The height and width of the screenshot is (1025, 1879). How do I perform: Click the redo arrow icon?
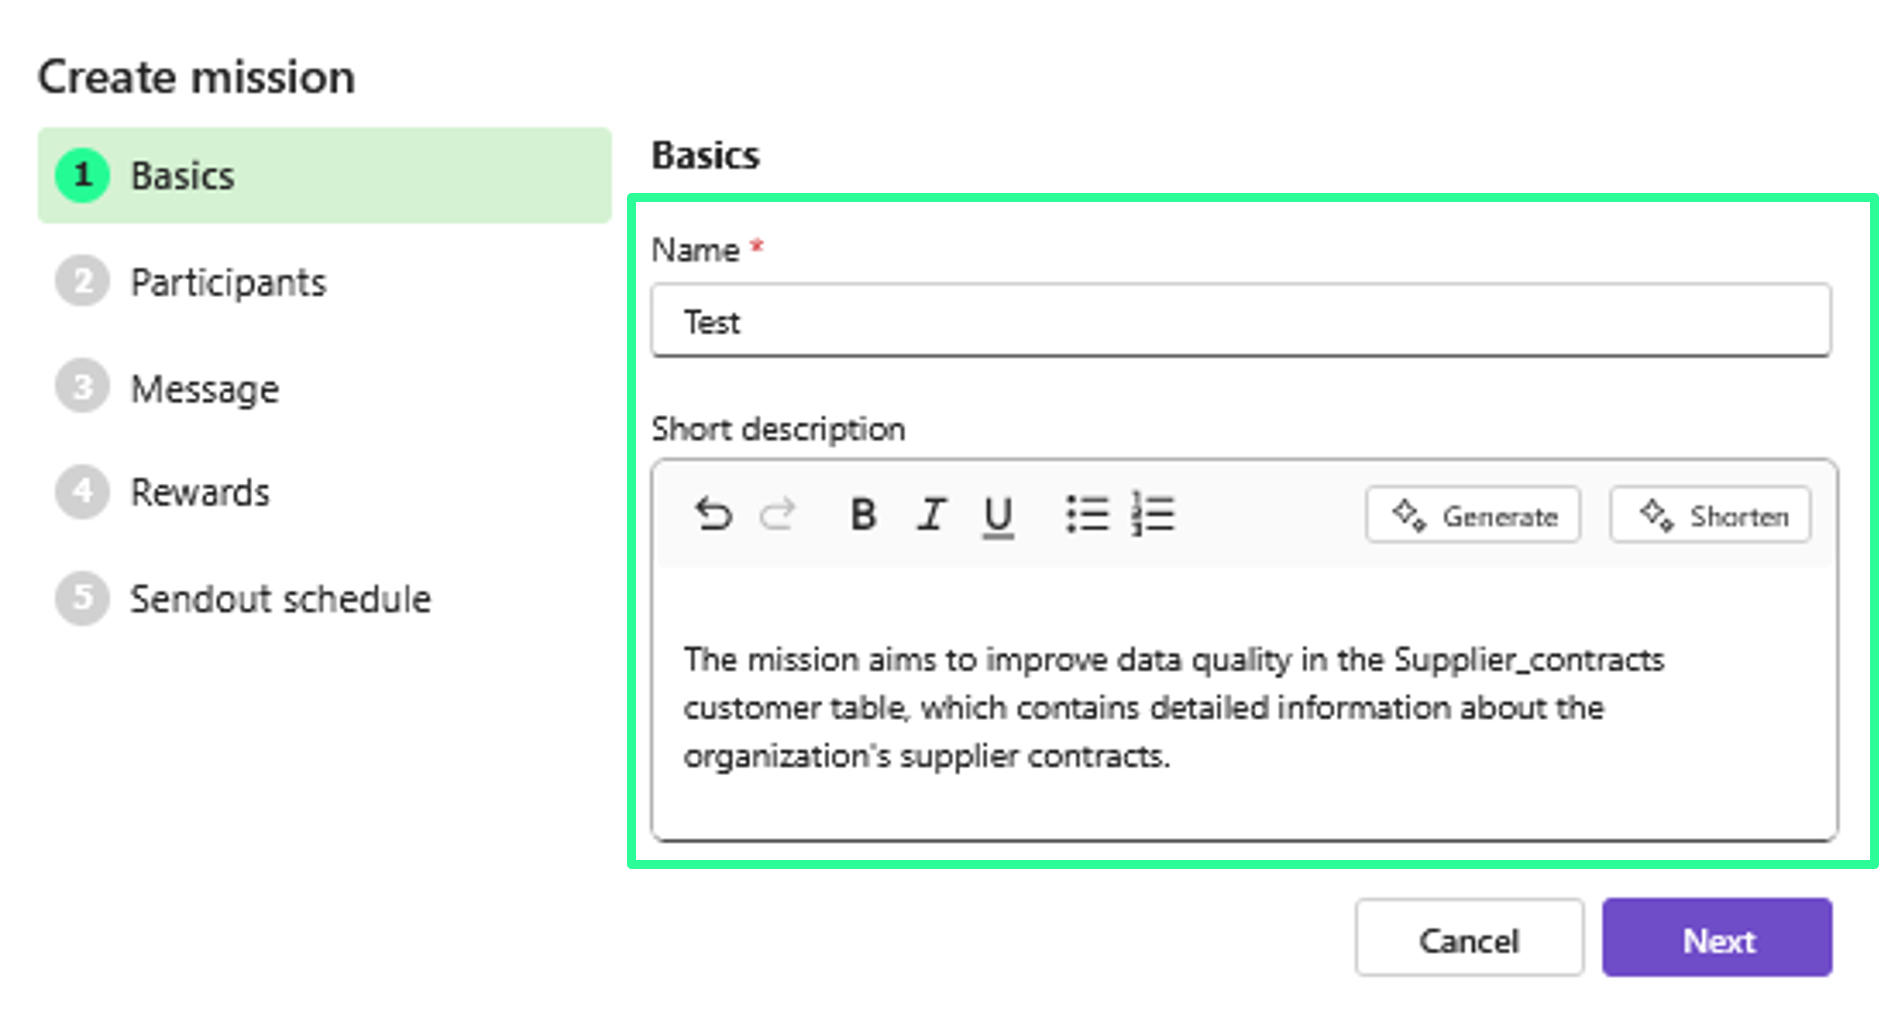(778, 515)
